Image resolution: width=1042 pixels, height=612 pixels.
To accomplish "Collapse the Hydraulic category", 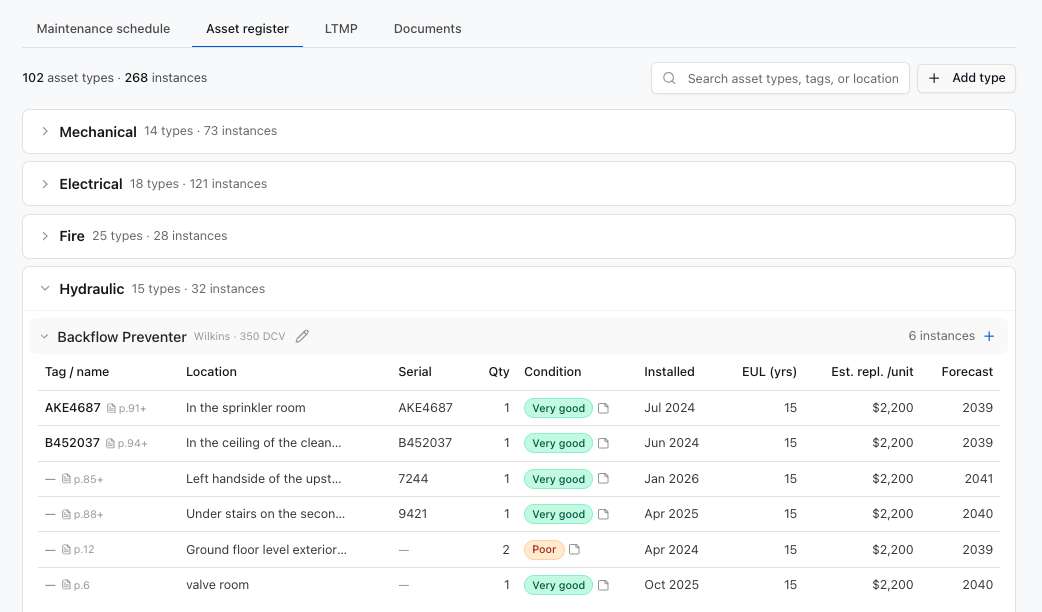I will tap(45, 288).
